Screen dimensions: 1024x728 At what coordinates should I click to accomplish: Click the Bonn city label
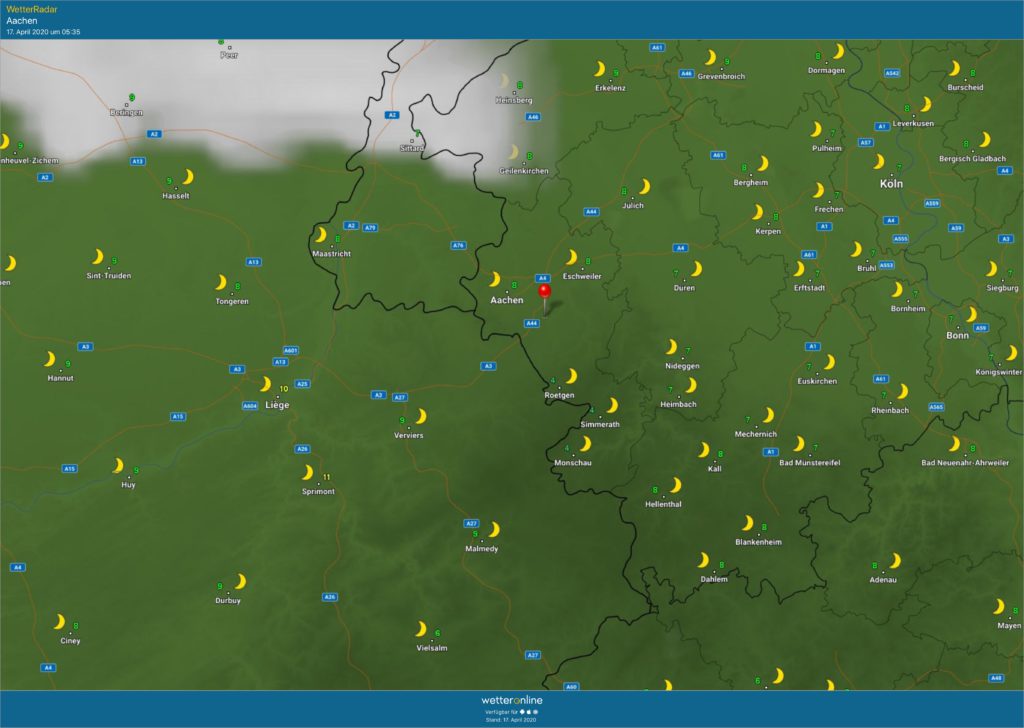(x=957, y=336)
